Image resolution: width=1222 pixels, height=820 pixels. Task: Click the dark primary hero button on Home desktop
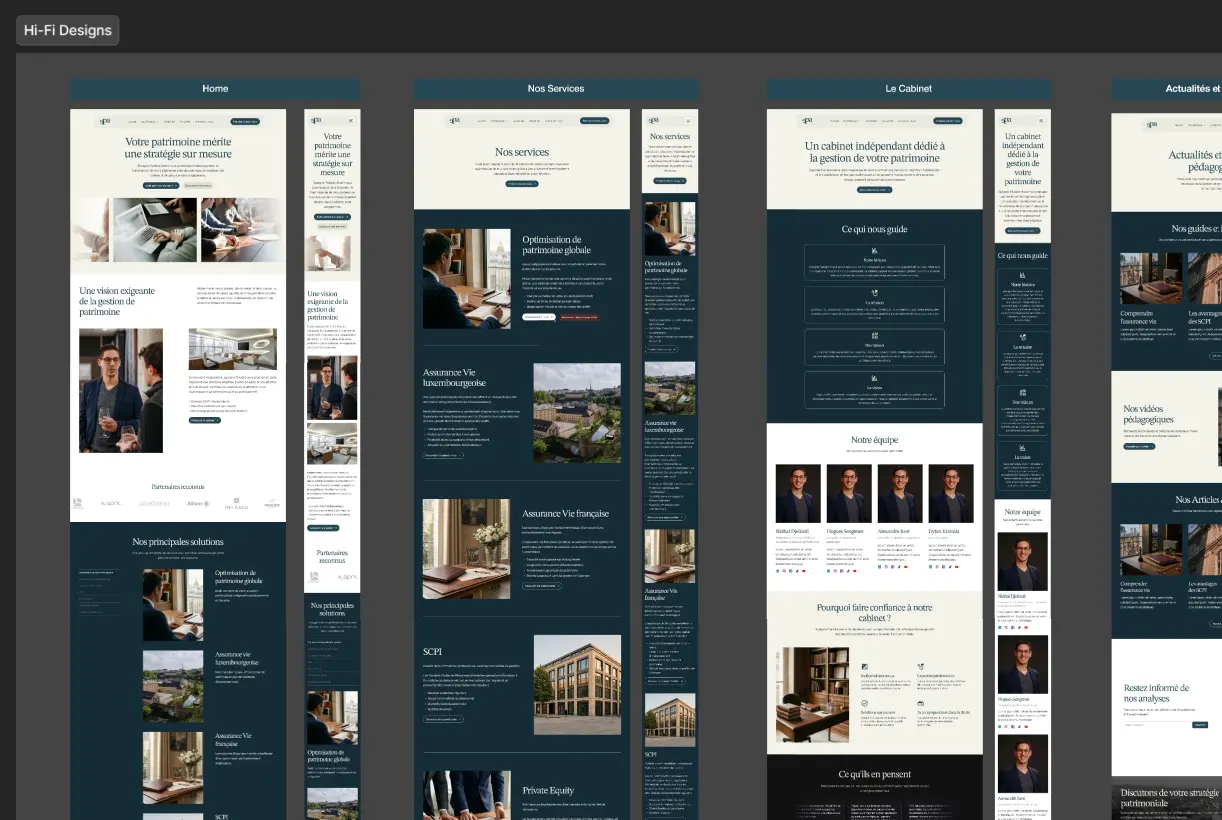point(162,185)
